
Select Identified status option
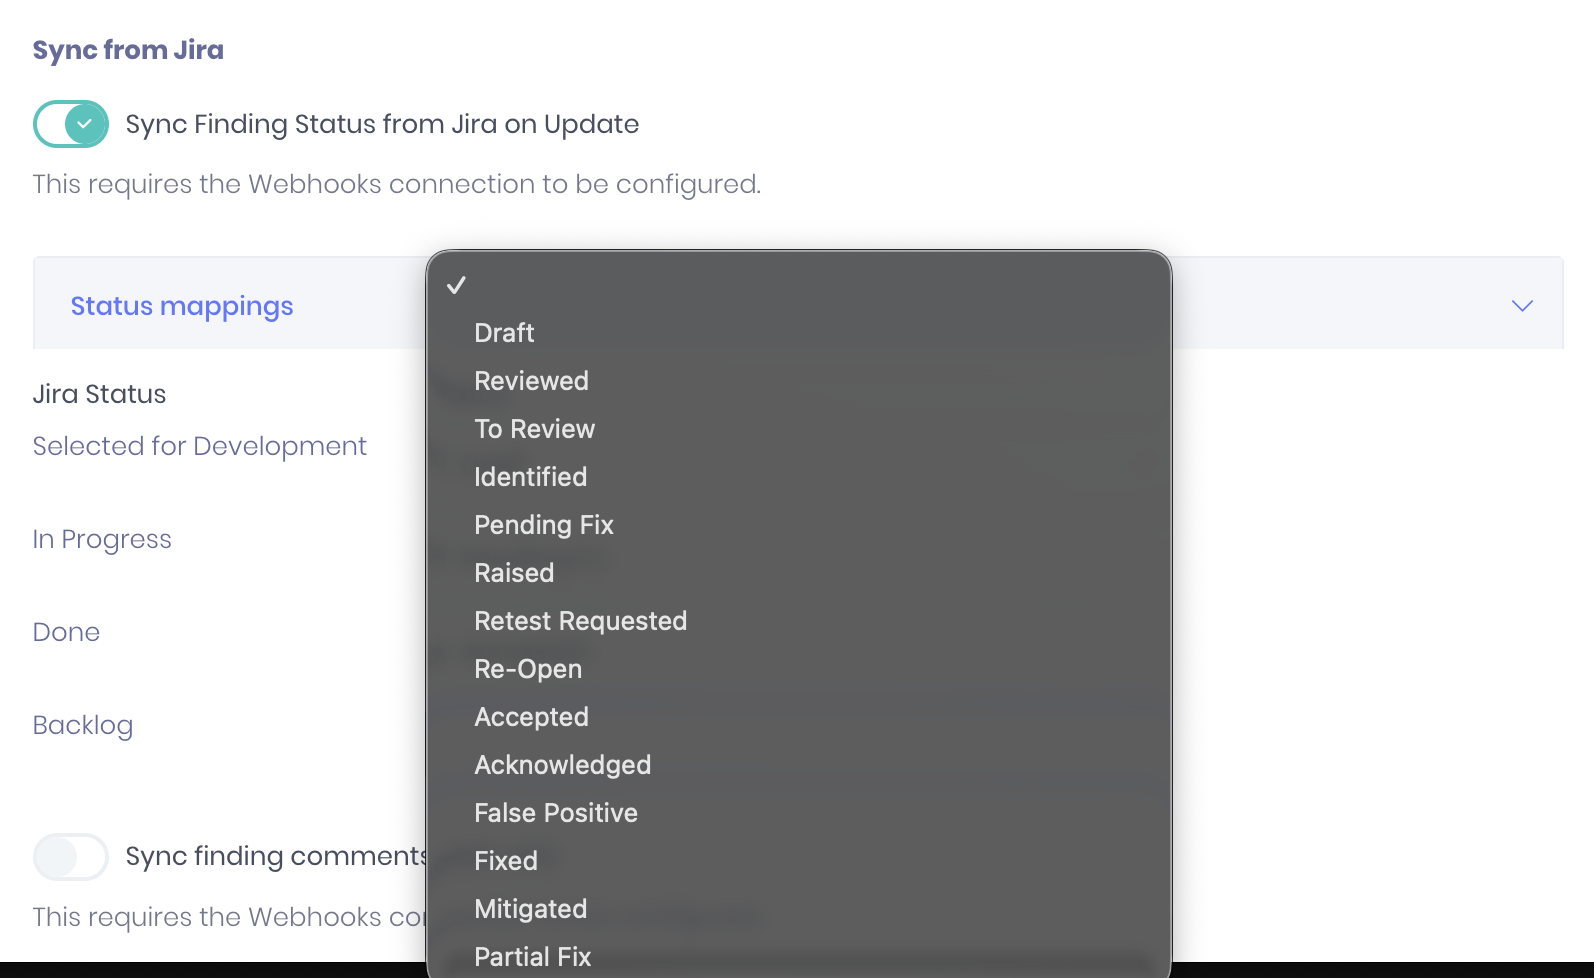[798, 477]
